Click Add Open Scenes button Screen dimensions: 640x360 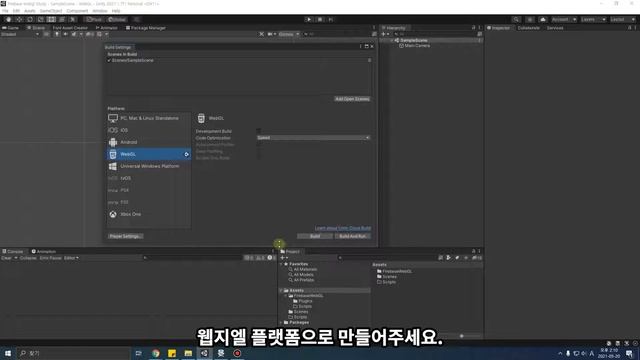point(352,99)
